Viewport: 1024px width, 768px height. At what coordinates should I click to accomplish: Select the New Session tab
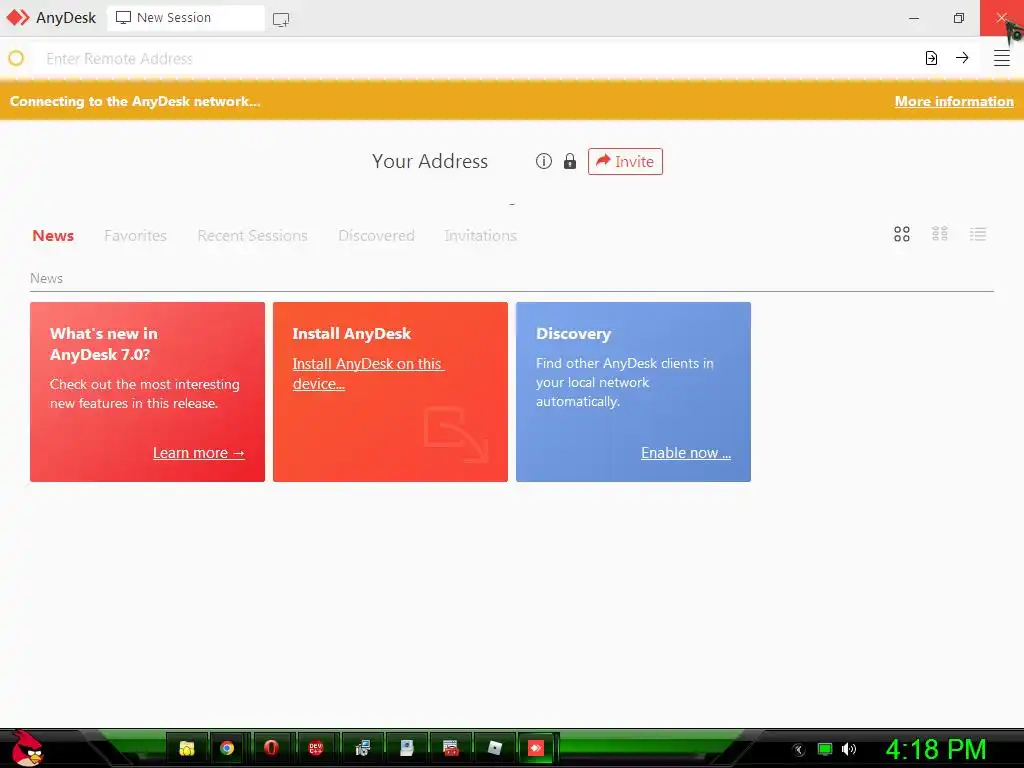(185, 18)
